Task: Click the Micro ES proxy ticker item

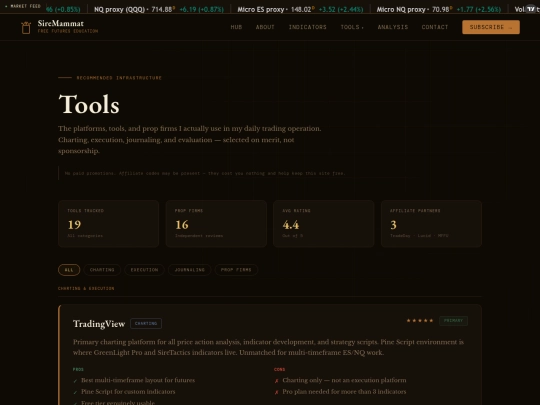Action: (x=300, y=10)
